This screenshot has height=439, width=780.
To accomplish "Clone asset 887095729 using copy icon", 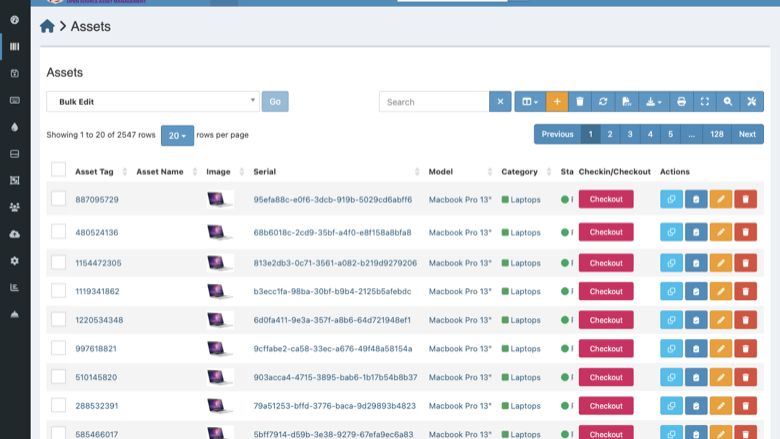I will click(671, 199).
